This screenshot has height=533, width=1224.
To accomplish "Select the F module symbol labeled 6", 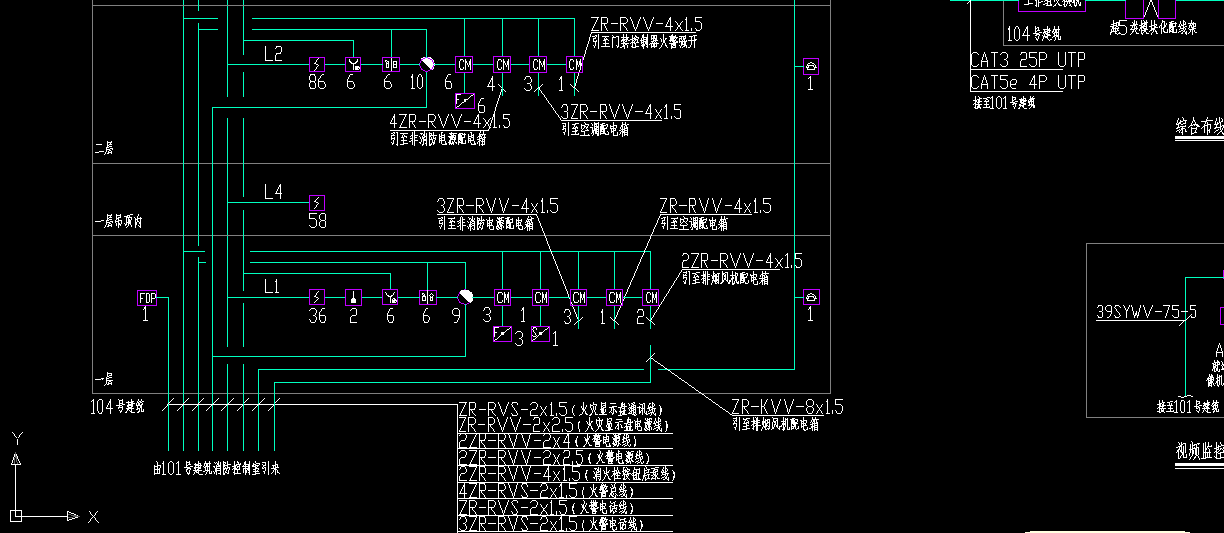I will coord(465,100).
